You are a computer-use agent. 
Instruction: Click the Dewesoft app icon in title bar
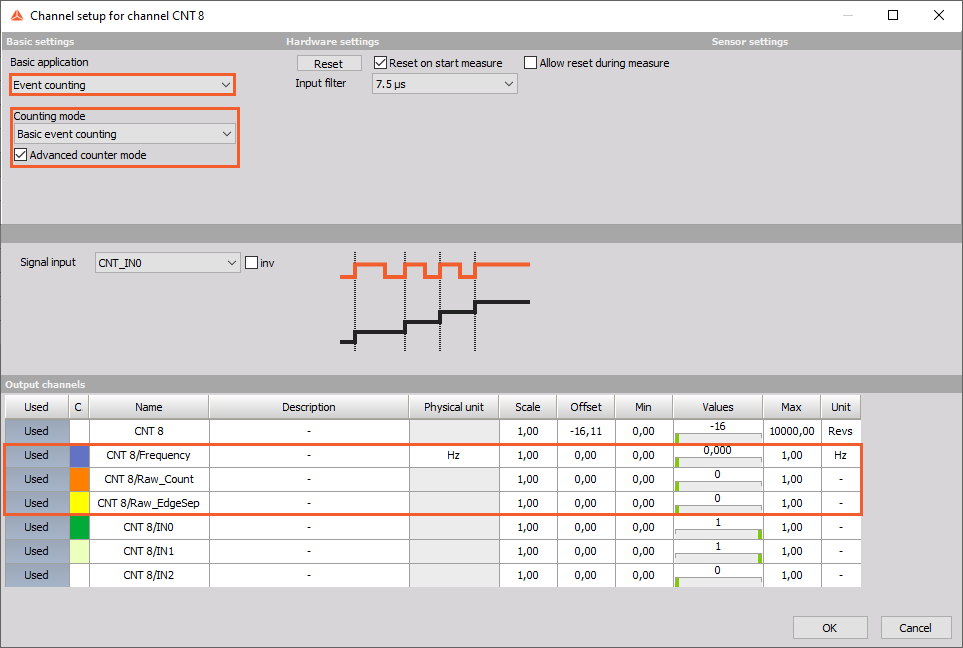point(17,15)
